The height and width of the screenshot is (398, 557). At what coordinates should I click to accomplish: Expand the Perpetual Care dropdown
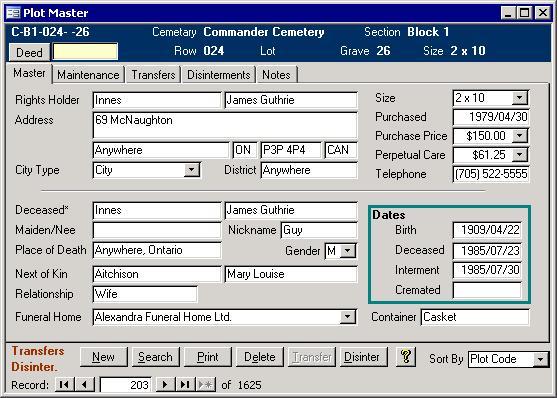[519, 155]
